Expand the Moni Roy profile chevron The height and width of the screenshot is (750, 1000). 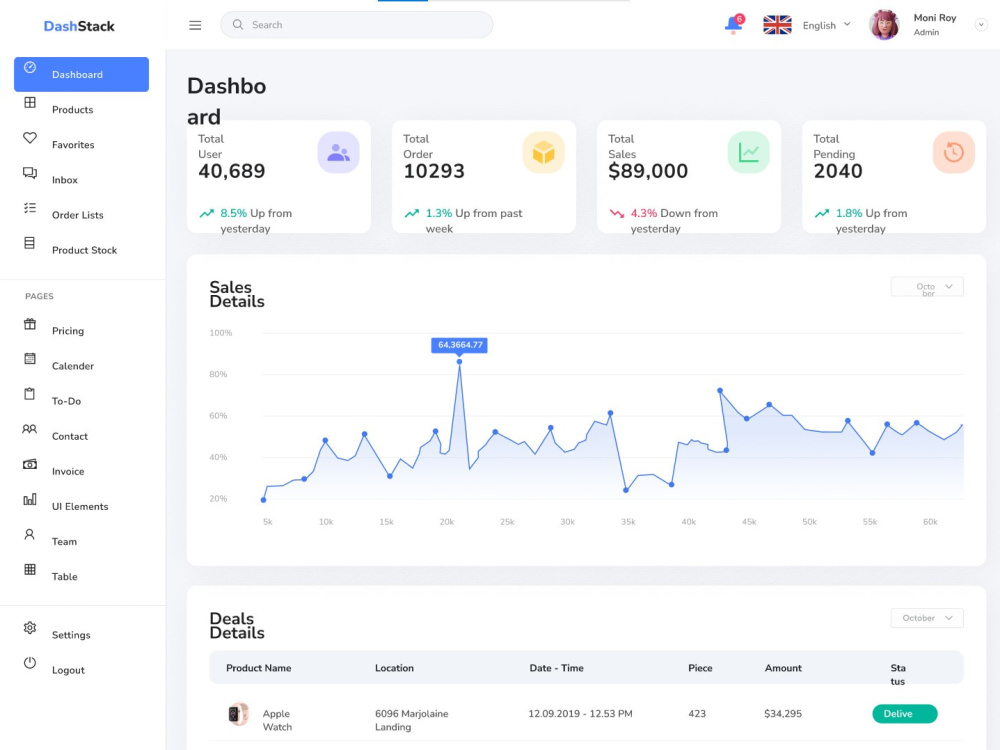981,25
